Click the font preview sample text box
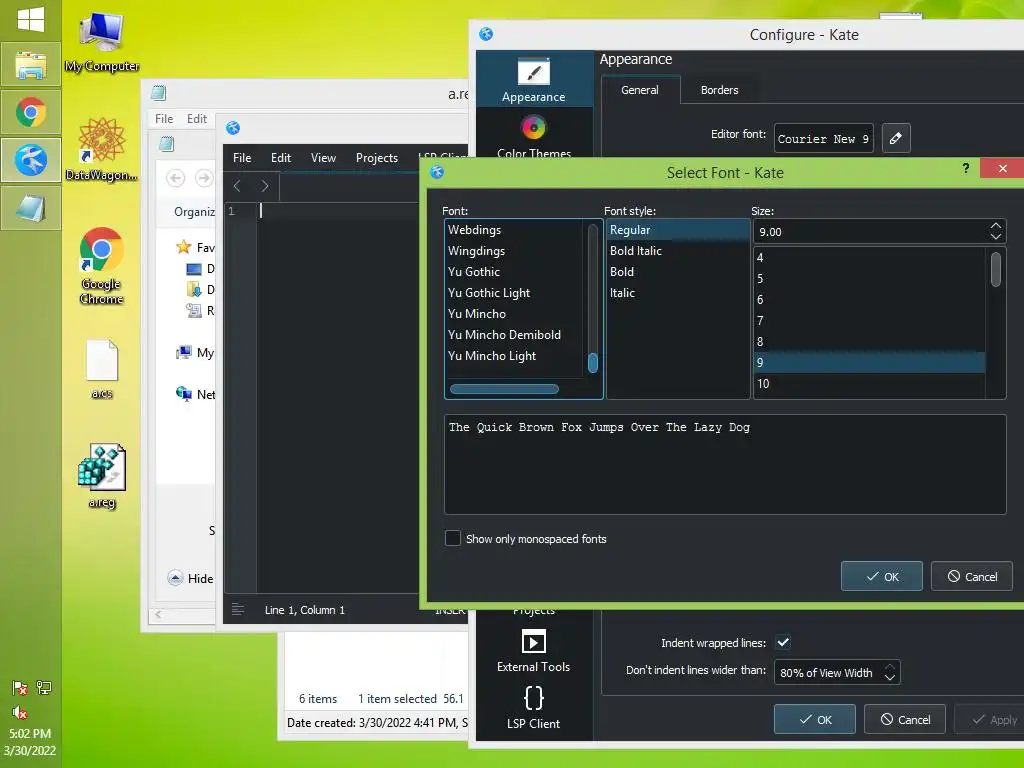Image resolution: width=1024 pixels, height=768 pixels. [x=725, y=464]
